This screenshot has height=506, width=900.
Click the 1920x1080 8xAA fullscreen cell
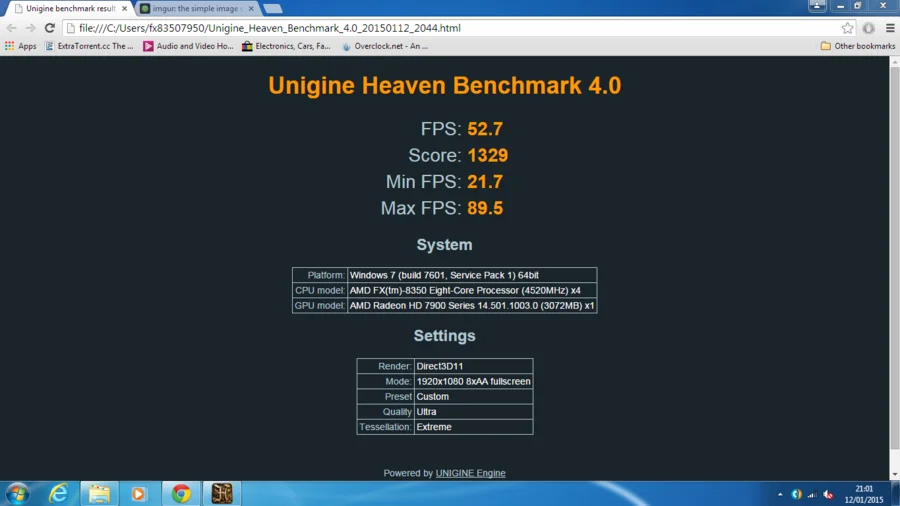point(474,381)
